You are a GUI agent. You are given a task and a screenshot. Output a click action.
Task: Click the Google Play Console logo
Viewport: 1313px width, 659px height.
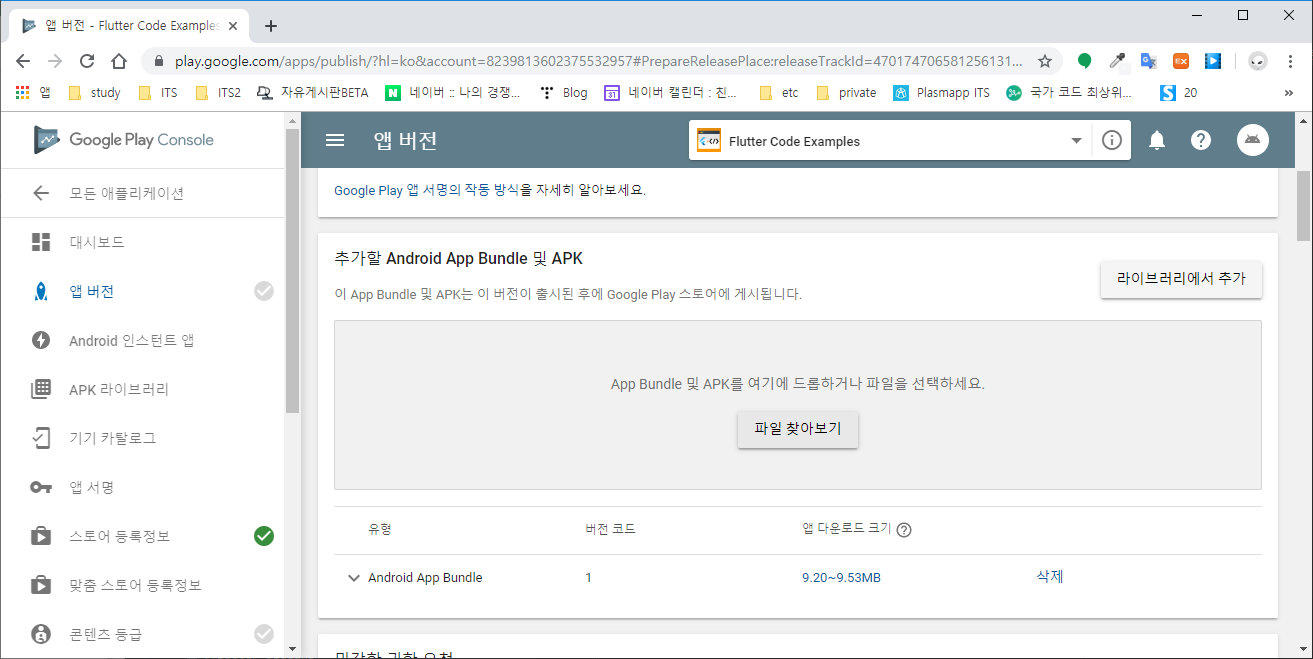point(124,140)
